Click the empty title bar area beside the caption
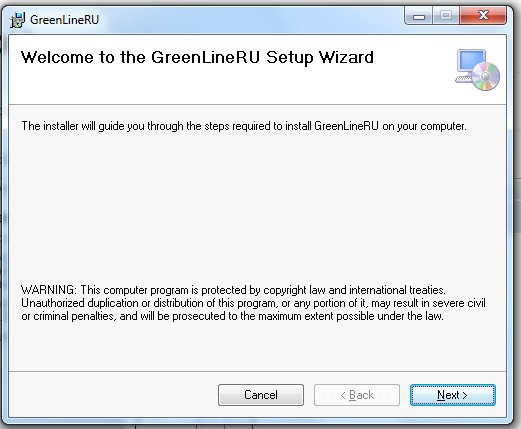The height and width of the screenshot is (429, 521). click(x=250, y=19)
